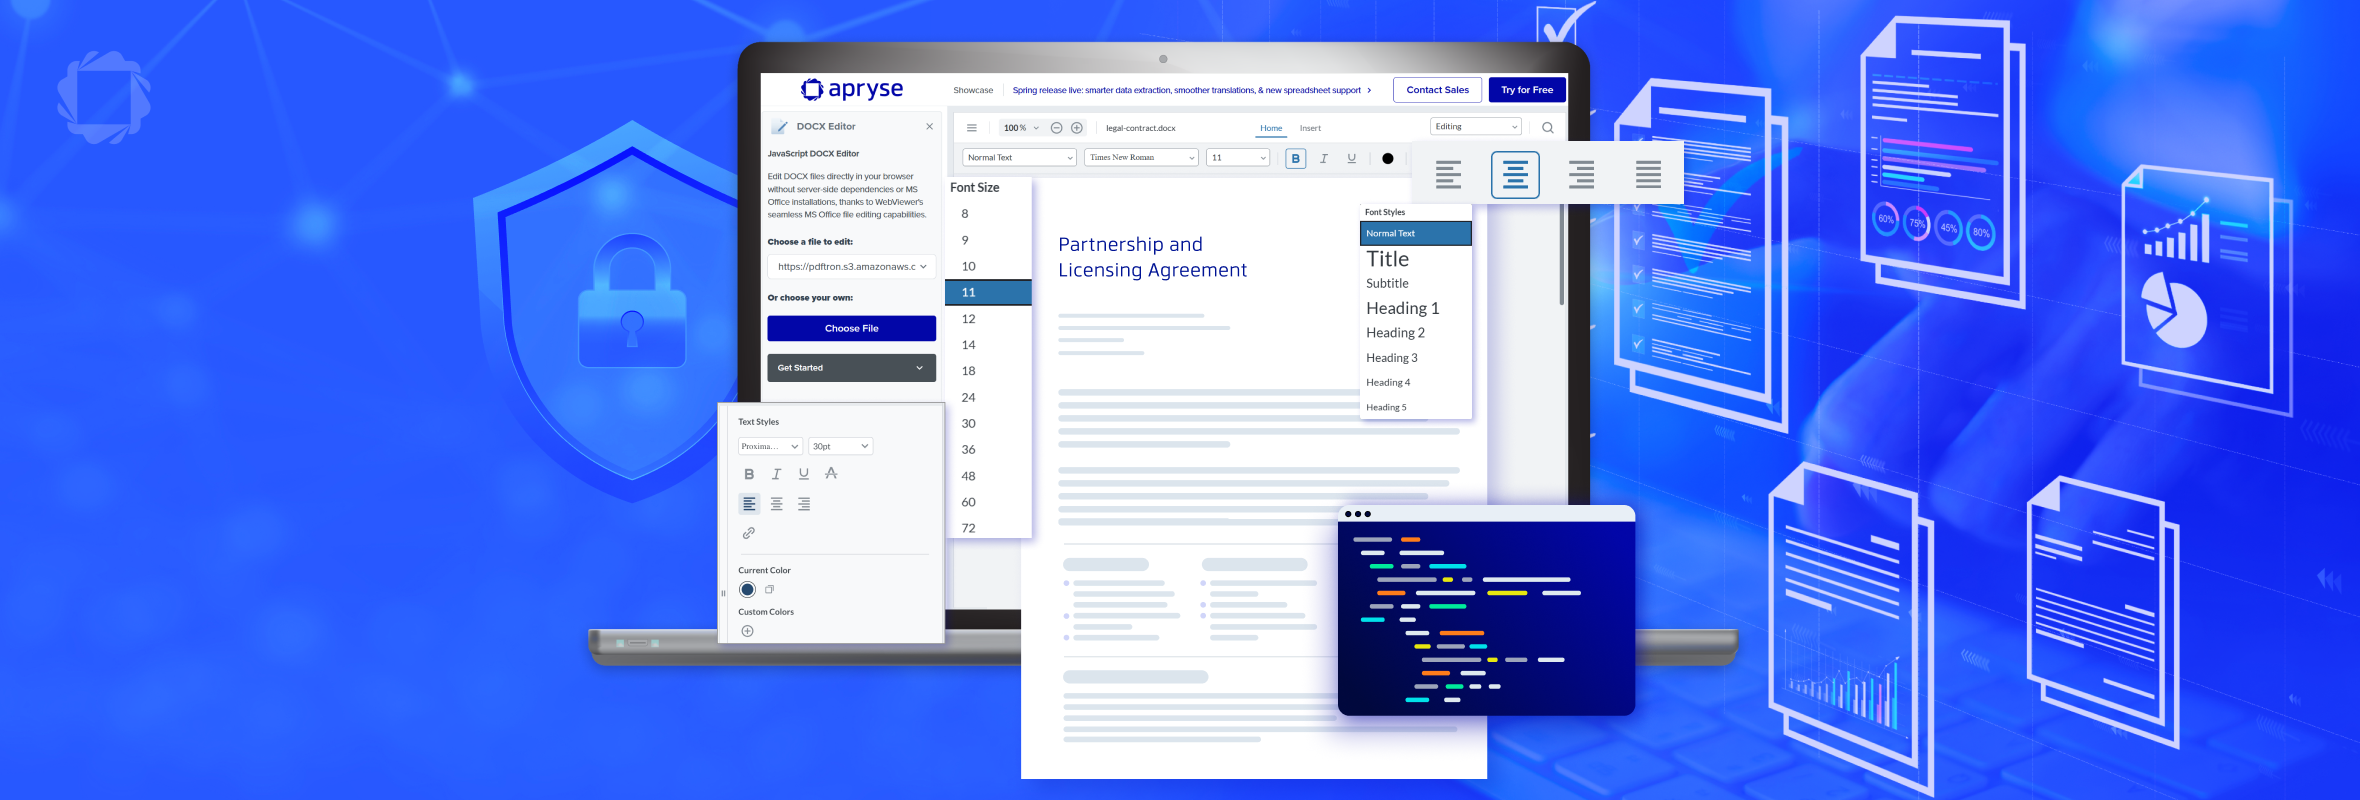
Task: Click the zoom in plus icon
Action: point(1077,128)
